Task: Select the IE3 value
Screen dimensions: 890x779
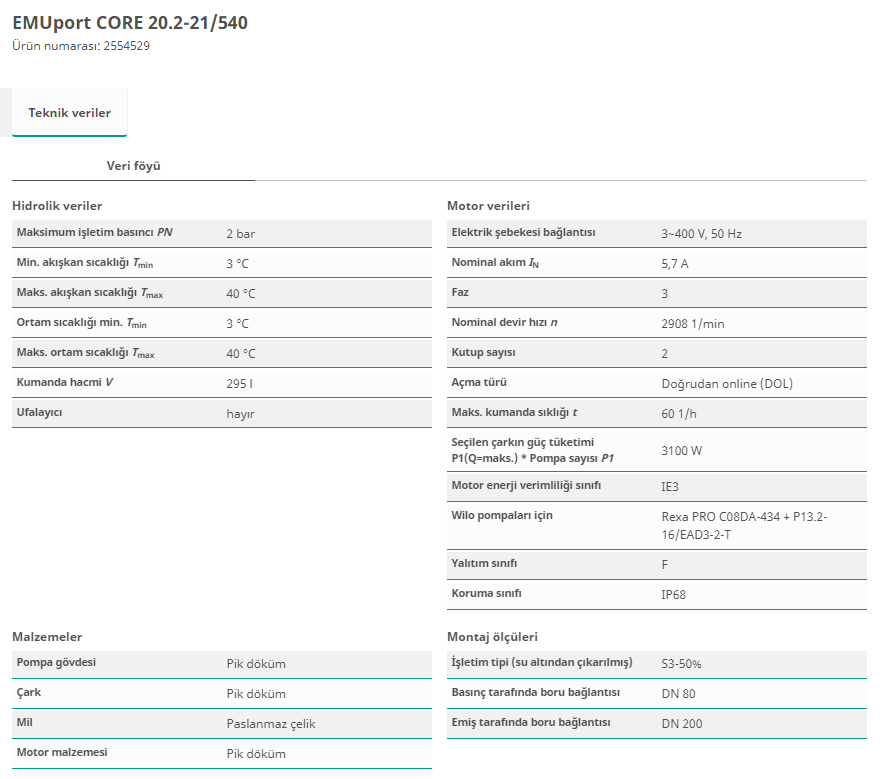Action: pos(670,487)
